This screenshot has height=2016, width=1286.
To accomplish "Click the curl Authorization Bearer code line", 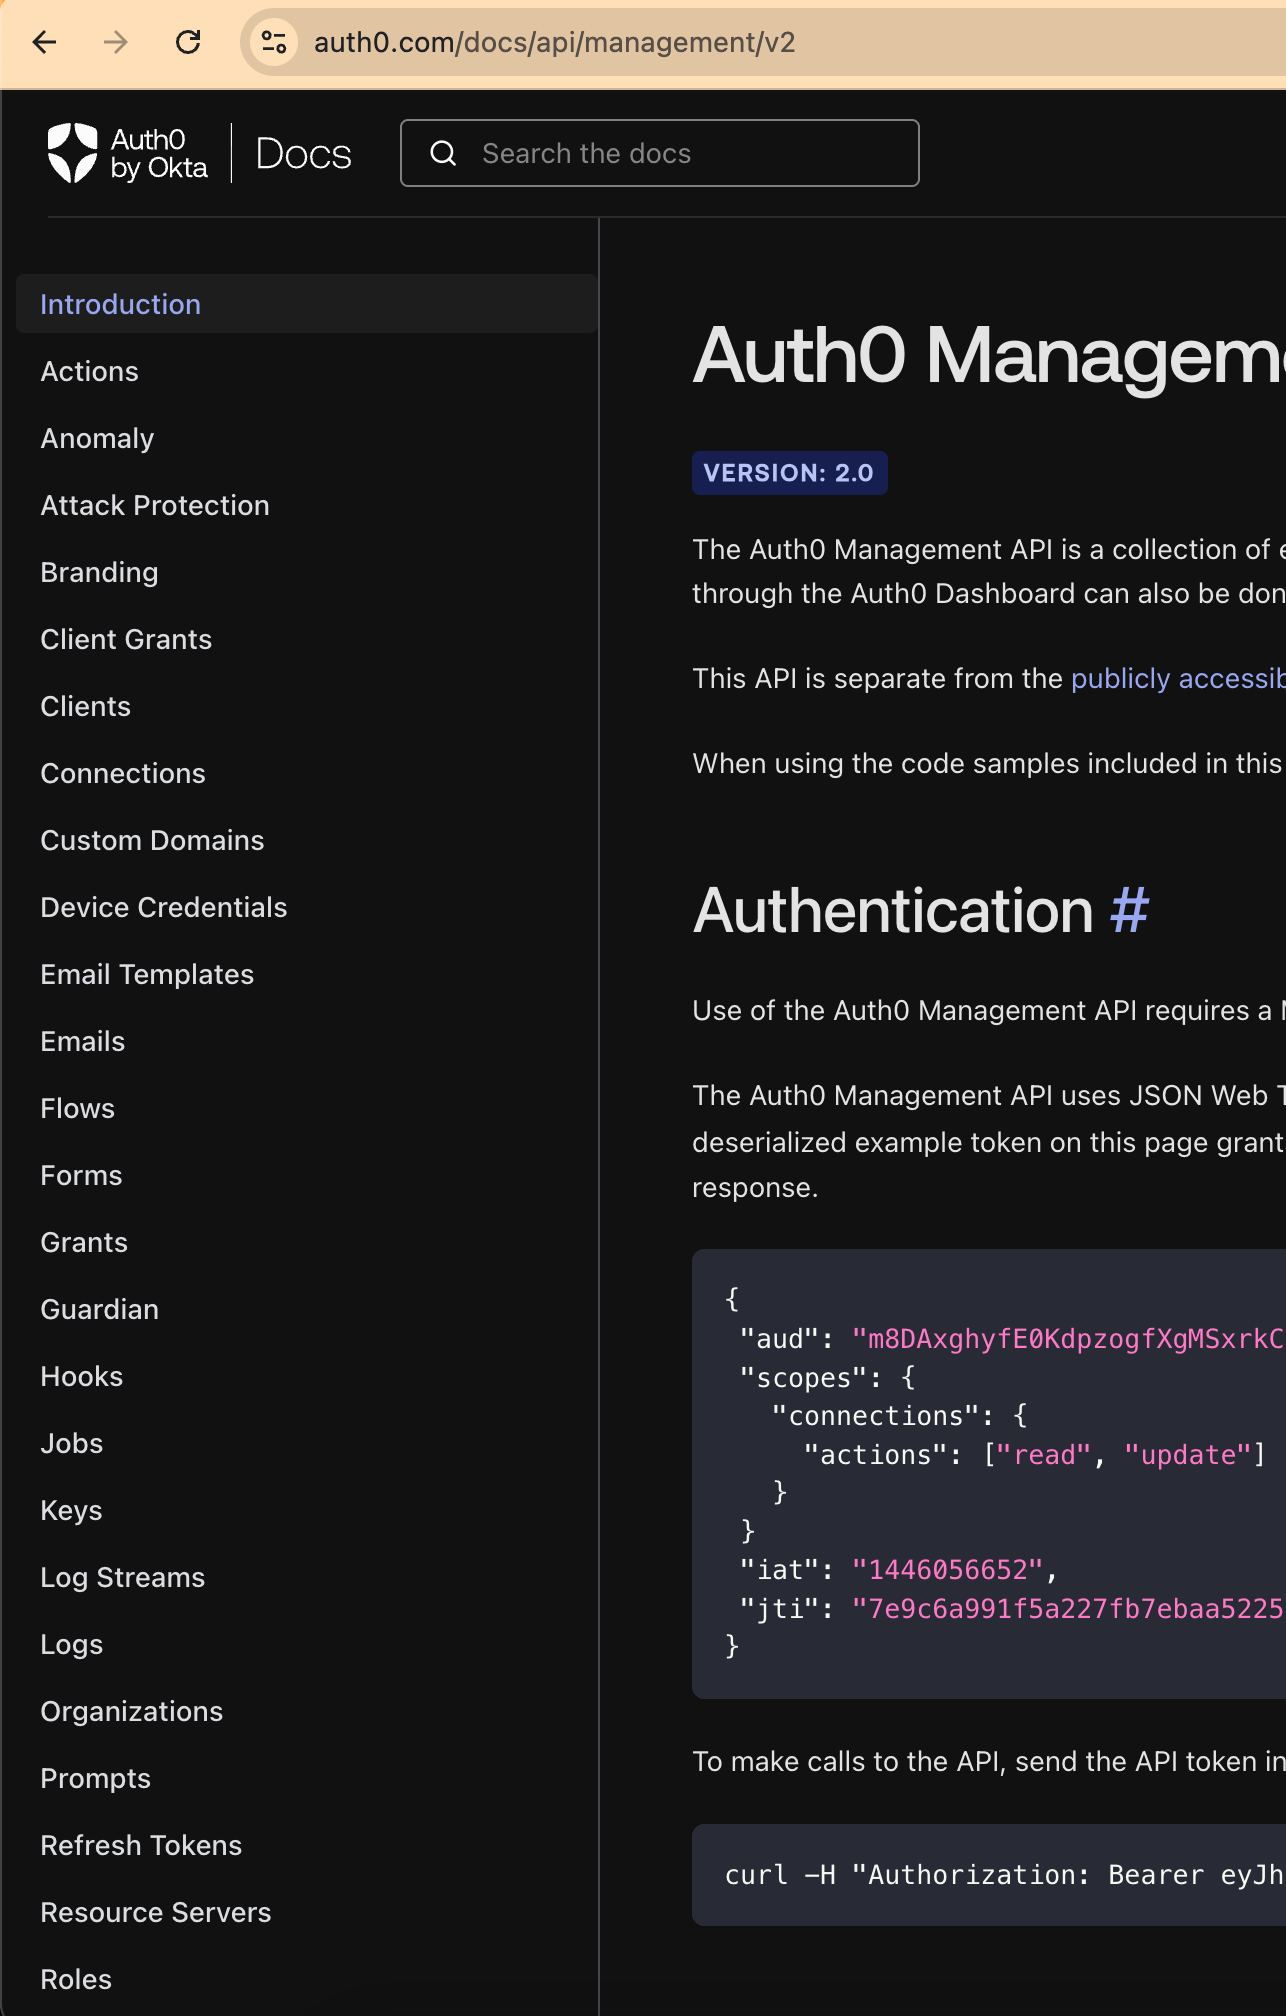I will pyautogui.click(x=1004, y=1874).
